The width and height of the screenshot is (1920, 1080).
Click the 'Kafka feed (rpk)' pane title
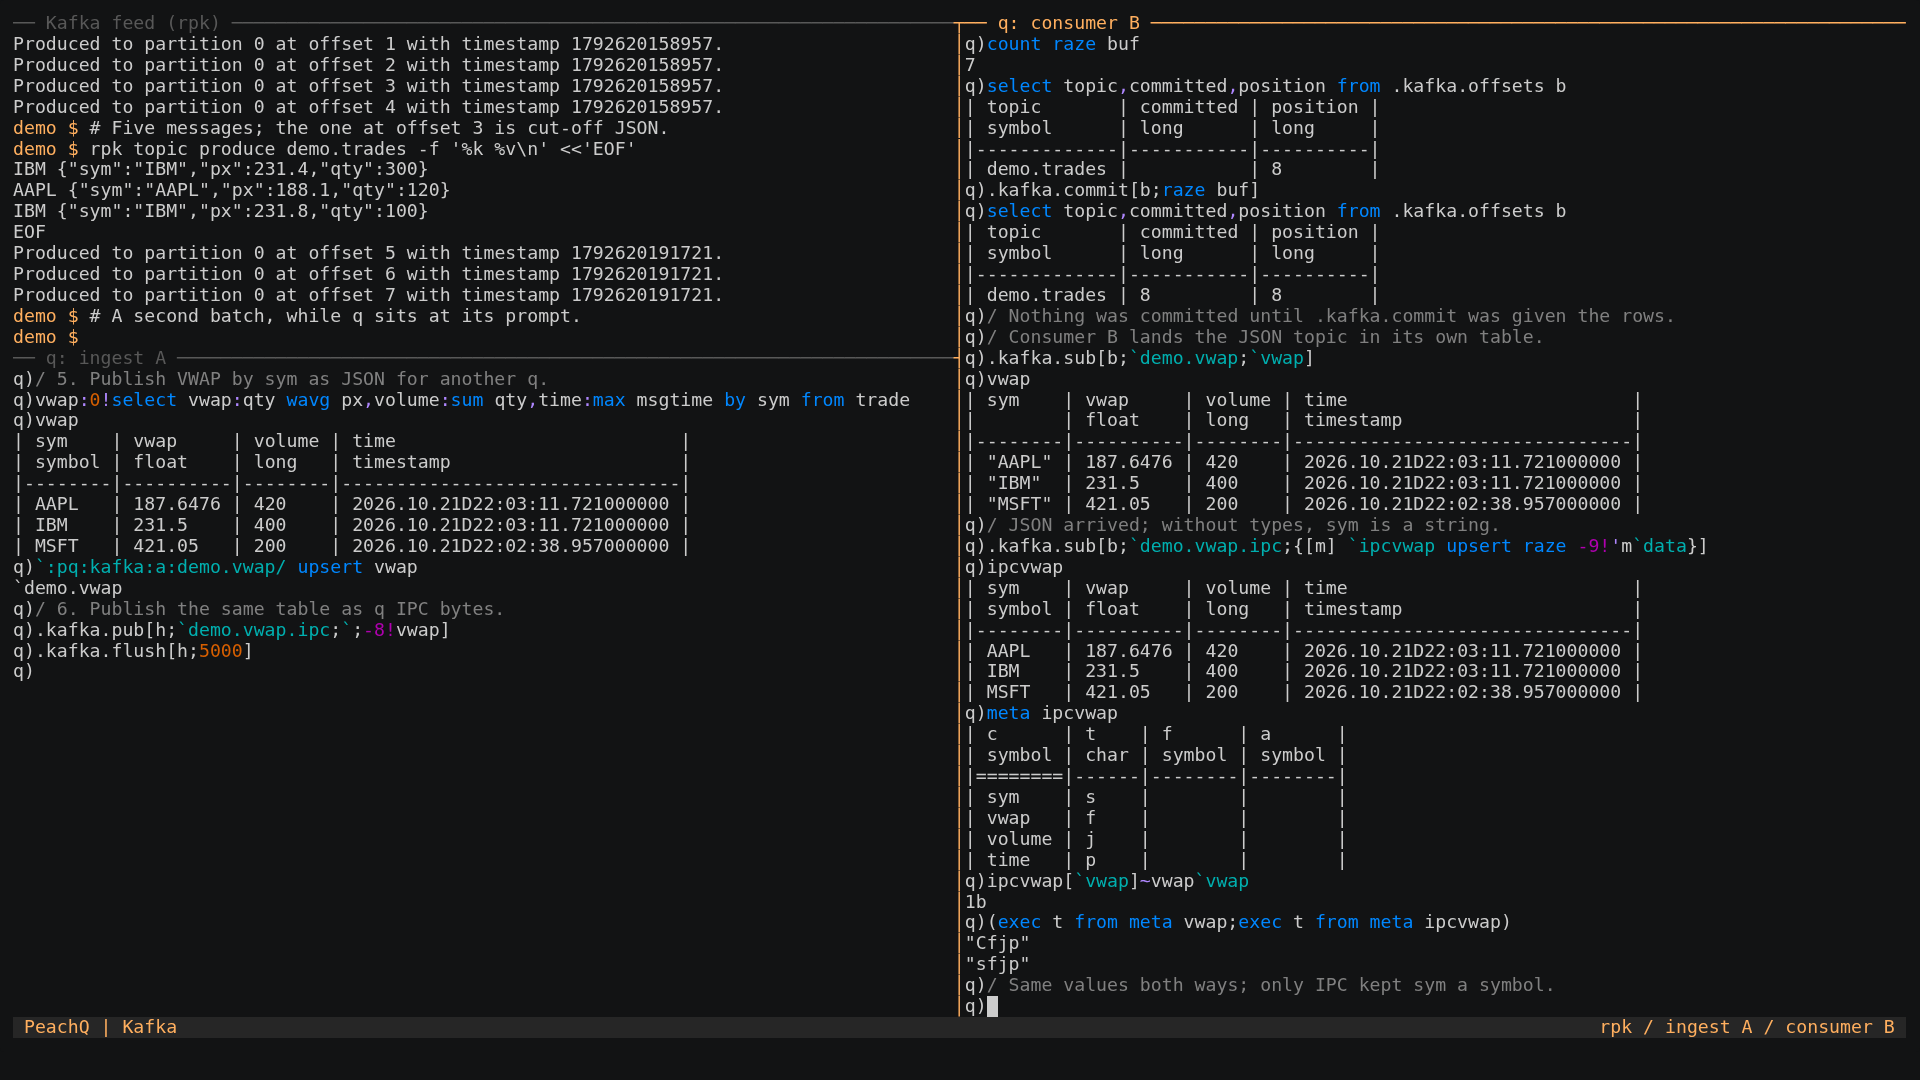pyautogui.click(x=132, y=23)
